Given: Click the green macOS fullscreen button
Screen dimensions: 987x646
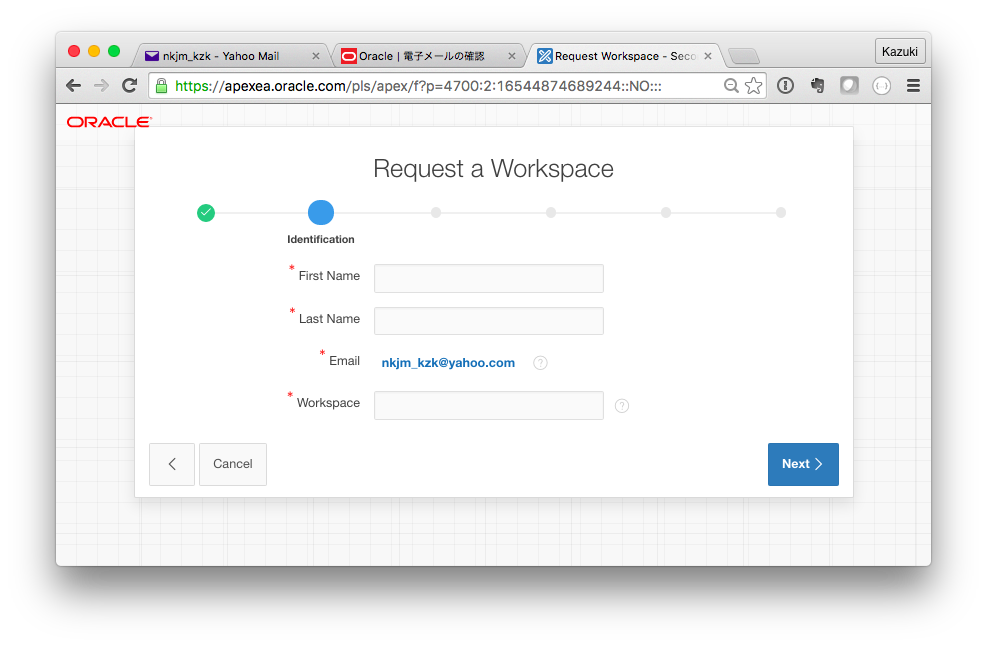Looking at the screenshot, I should [114, 51].
